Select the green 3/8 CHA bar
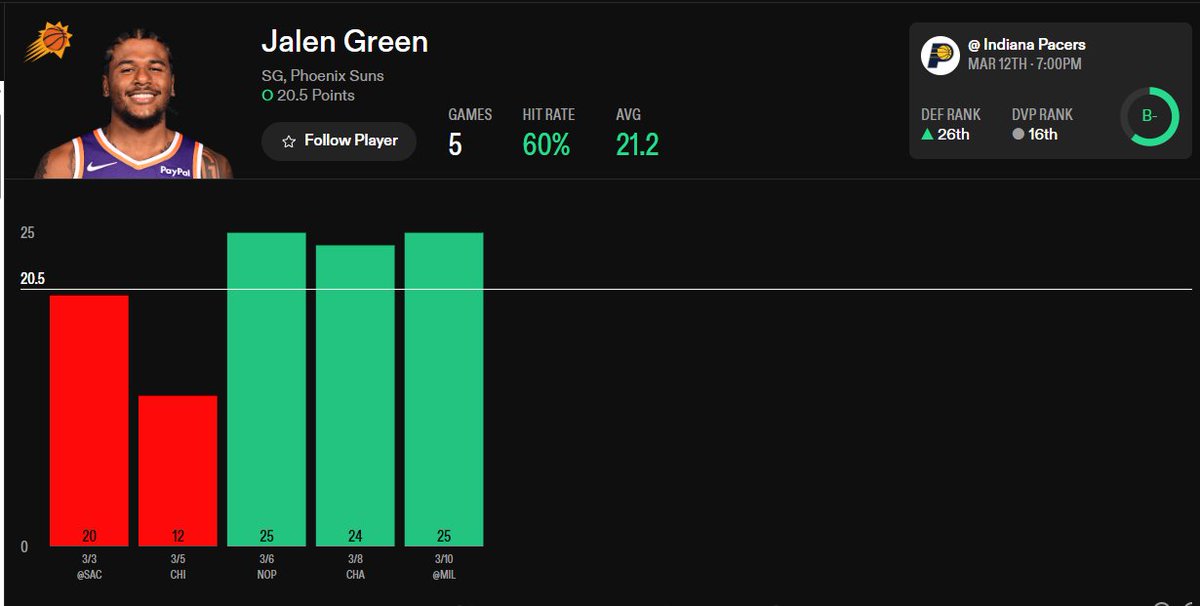This screenshot has height=606, width=1200. pyautogui.click(x=355, y=396)
